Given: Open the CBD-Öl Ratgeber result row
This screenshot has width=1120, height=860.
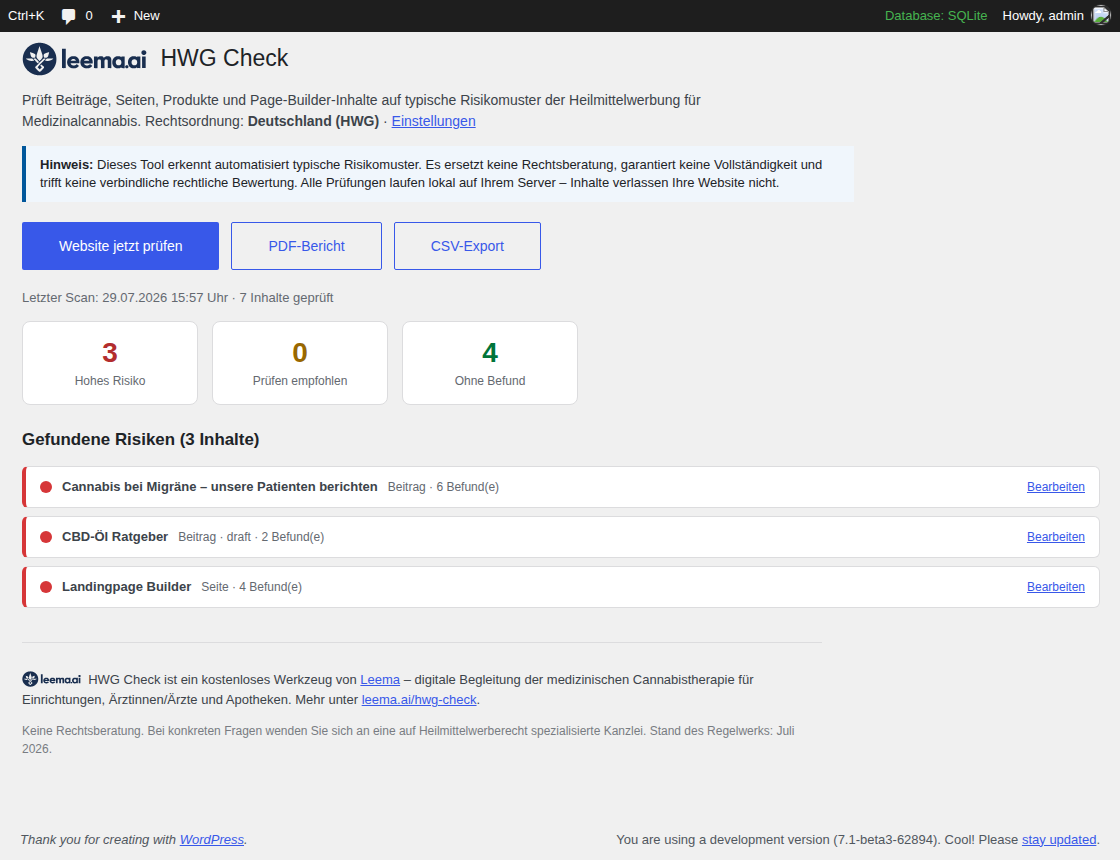Looking at the screenshot, I should (x=561, y=537).
